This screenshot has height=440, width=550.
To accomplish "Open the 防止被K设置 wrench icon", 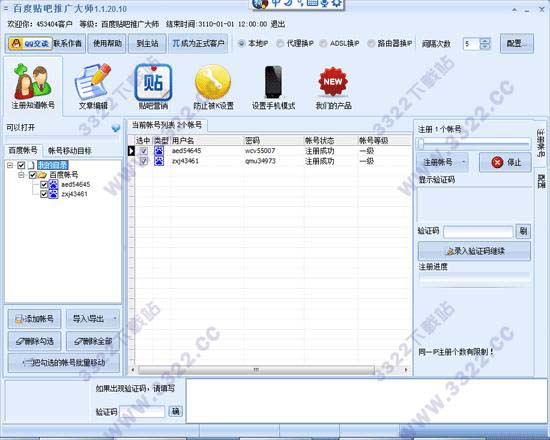I will 213,86.
